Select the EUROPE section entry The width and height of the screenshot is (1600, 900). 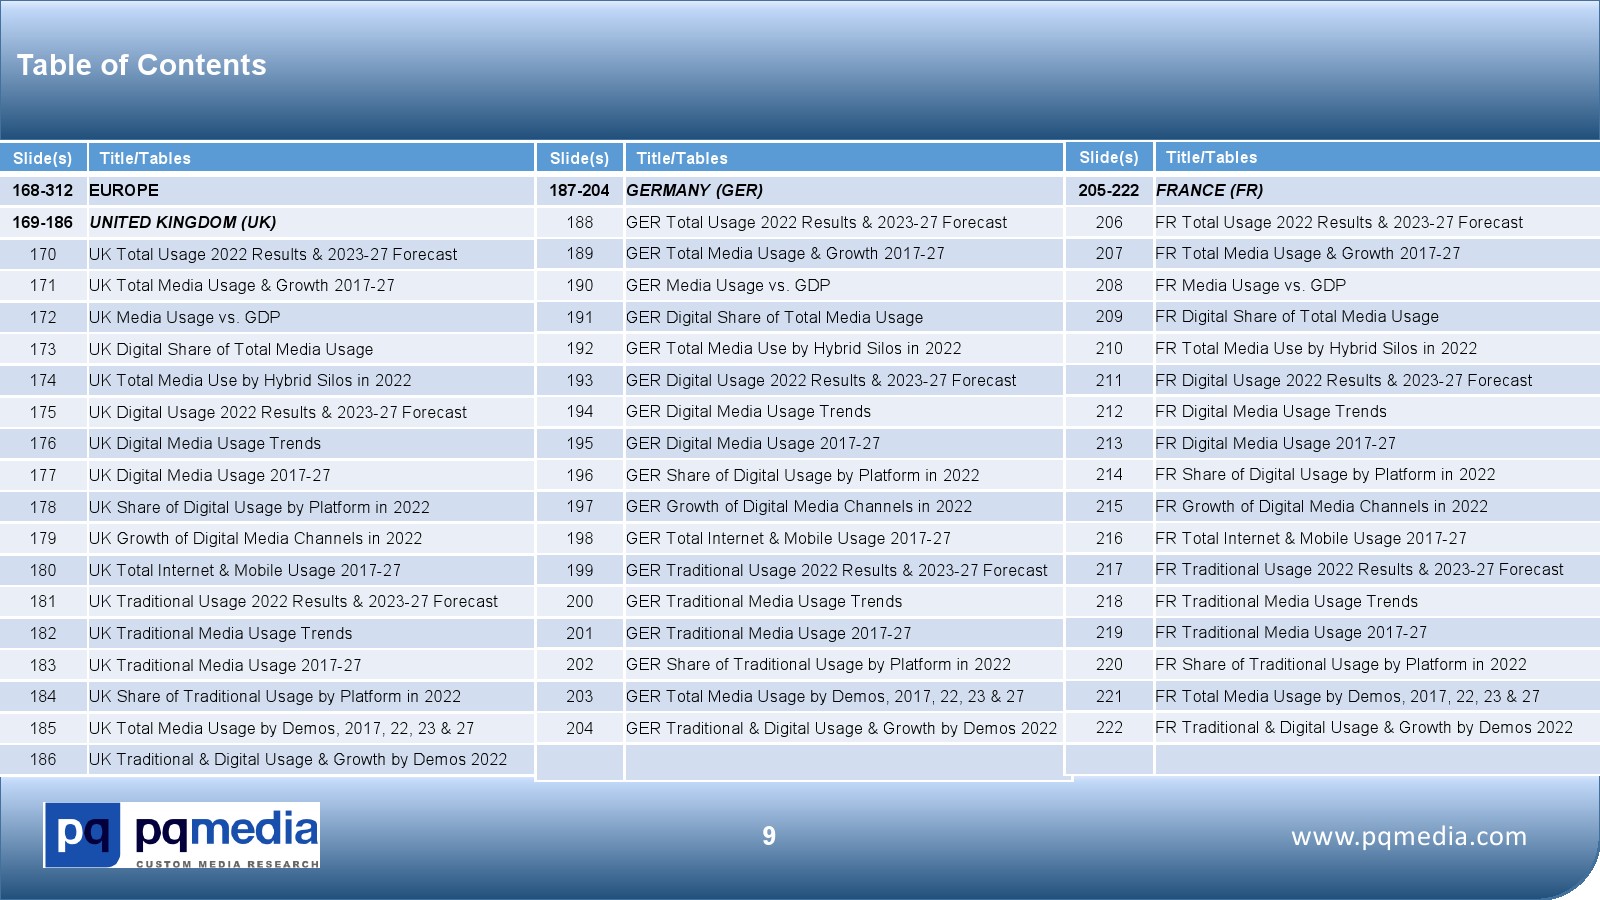[x=124, y=190]
